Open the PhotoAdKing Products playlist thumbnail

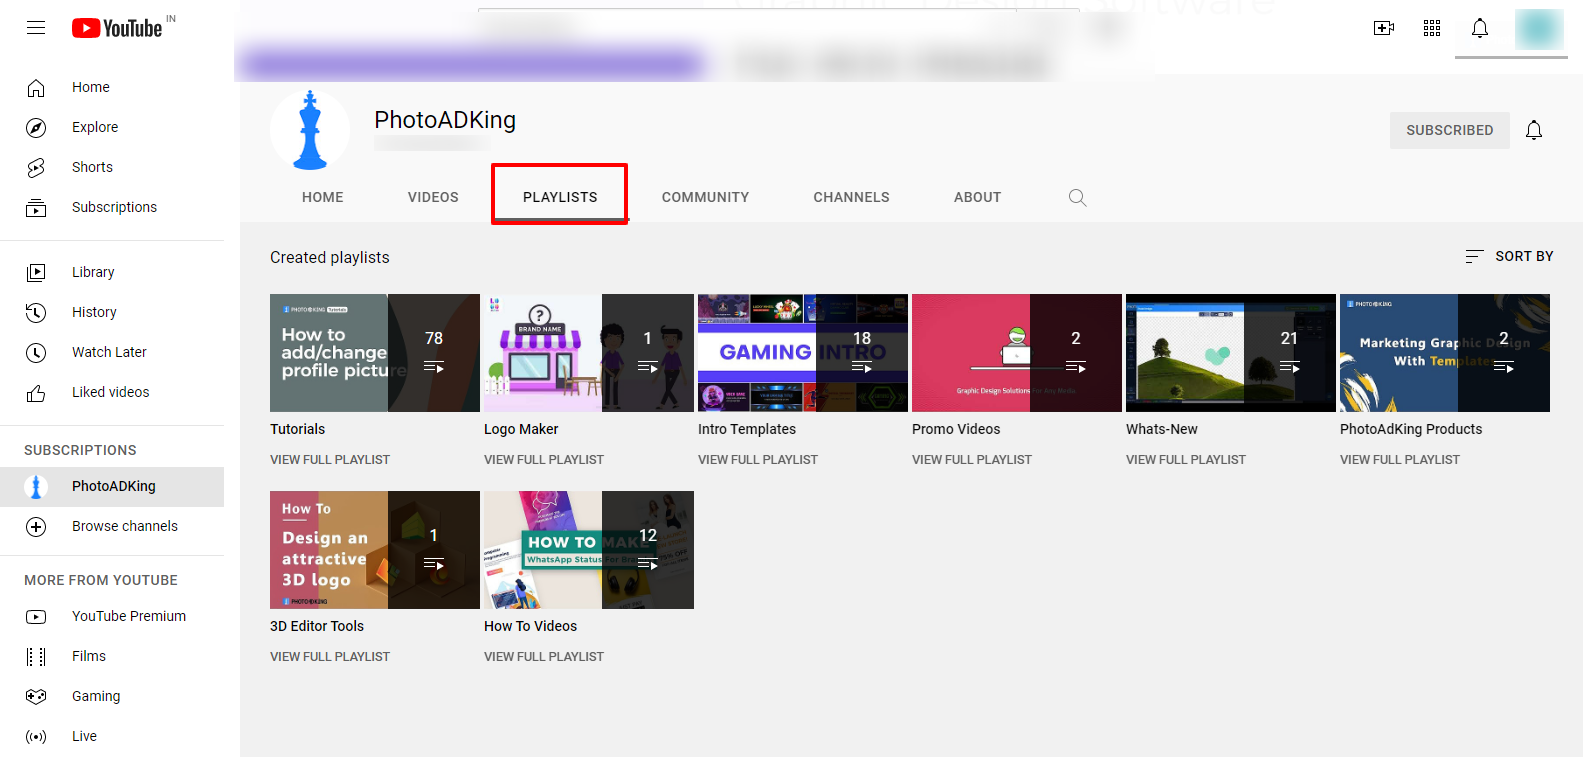pos(1445,353)
